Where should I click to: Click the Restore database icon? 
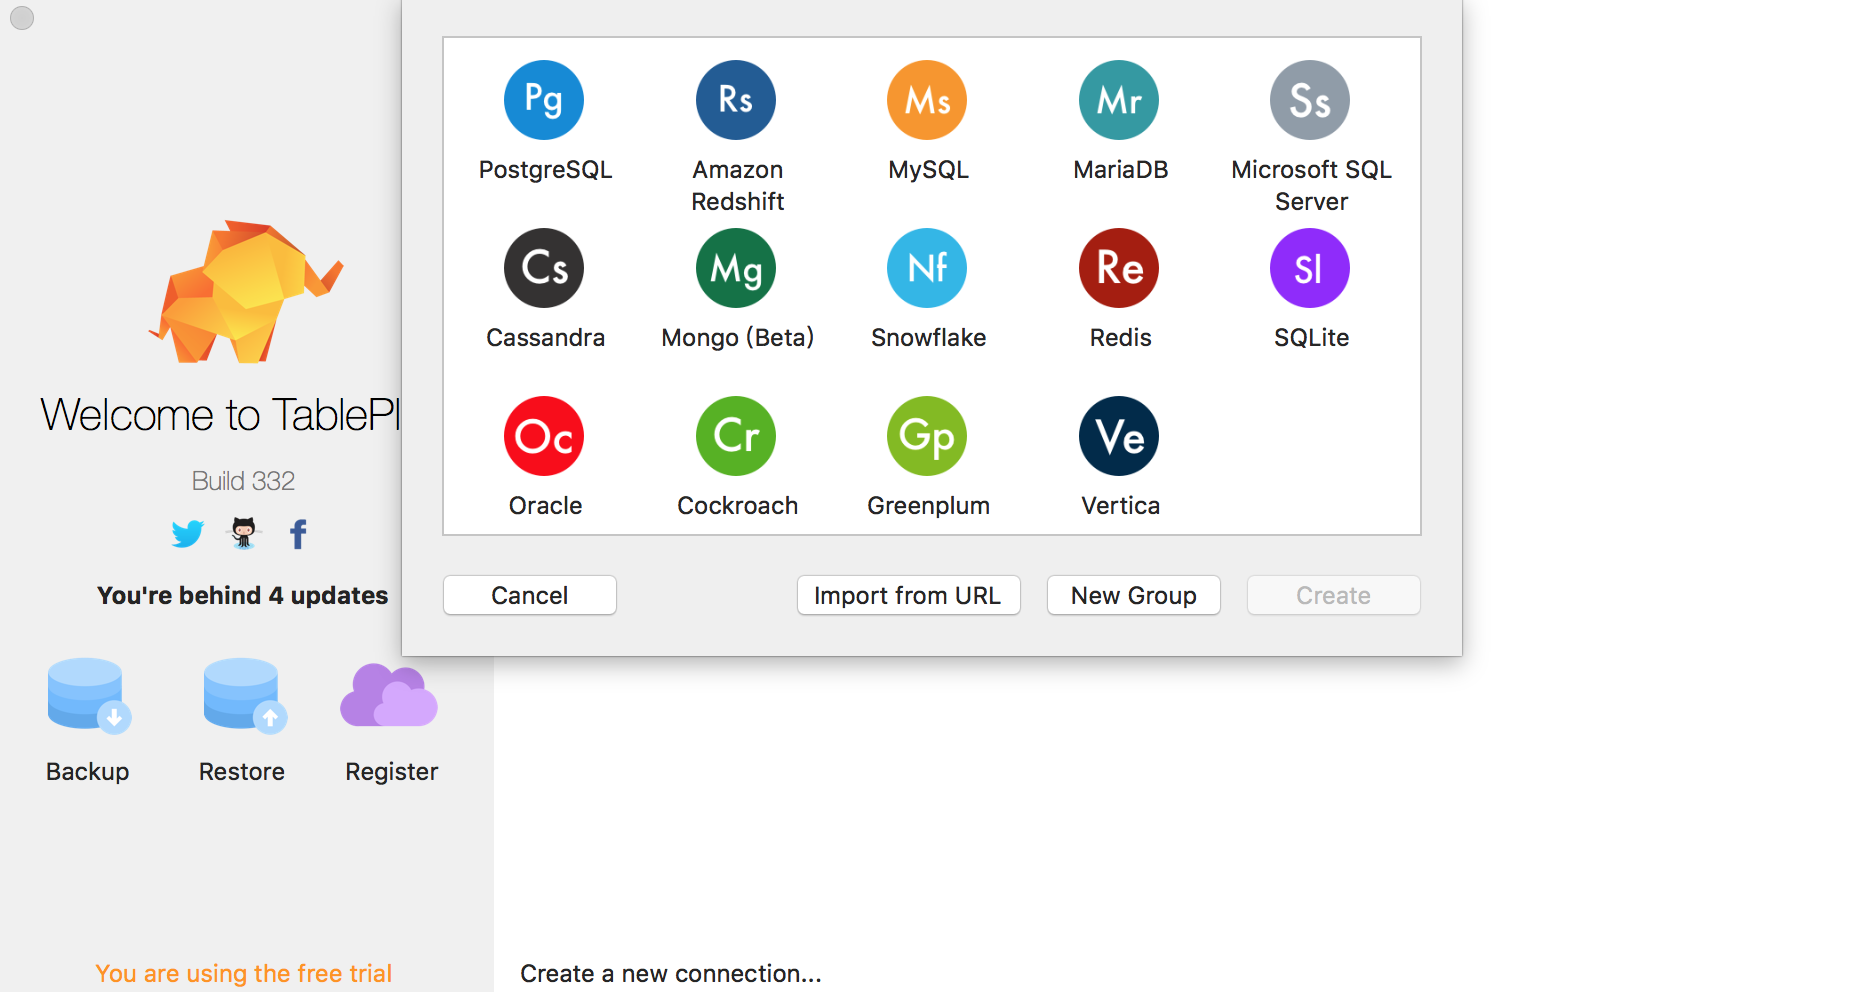[244, 696]
